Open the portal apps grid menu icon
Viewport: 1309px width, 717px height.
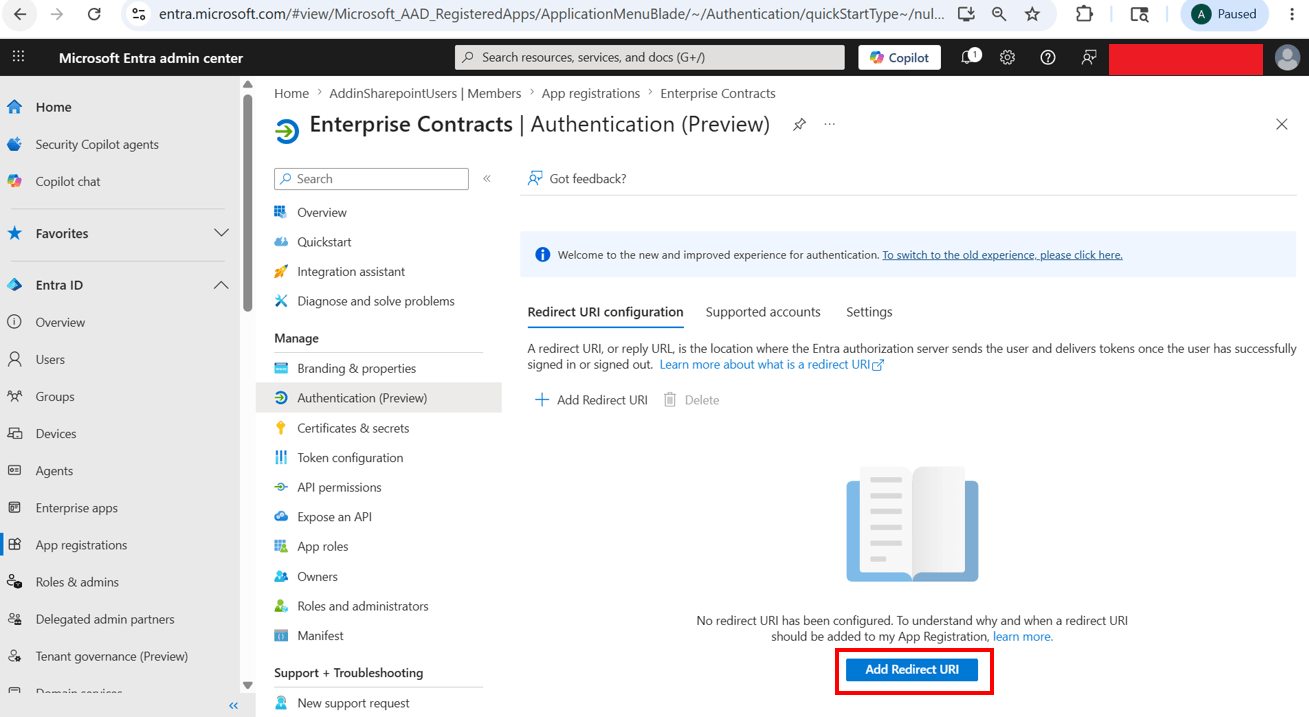19,58
